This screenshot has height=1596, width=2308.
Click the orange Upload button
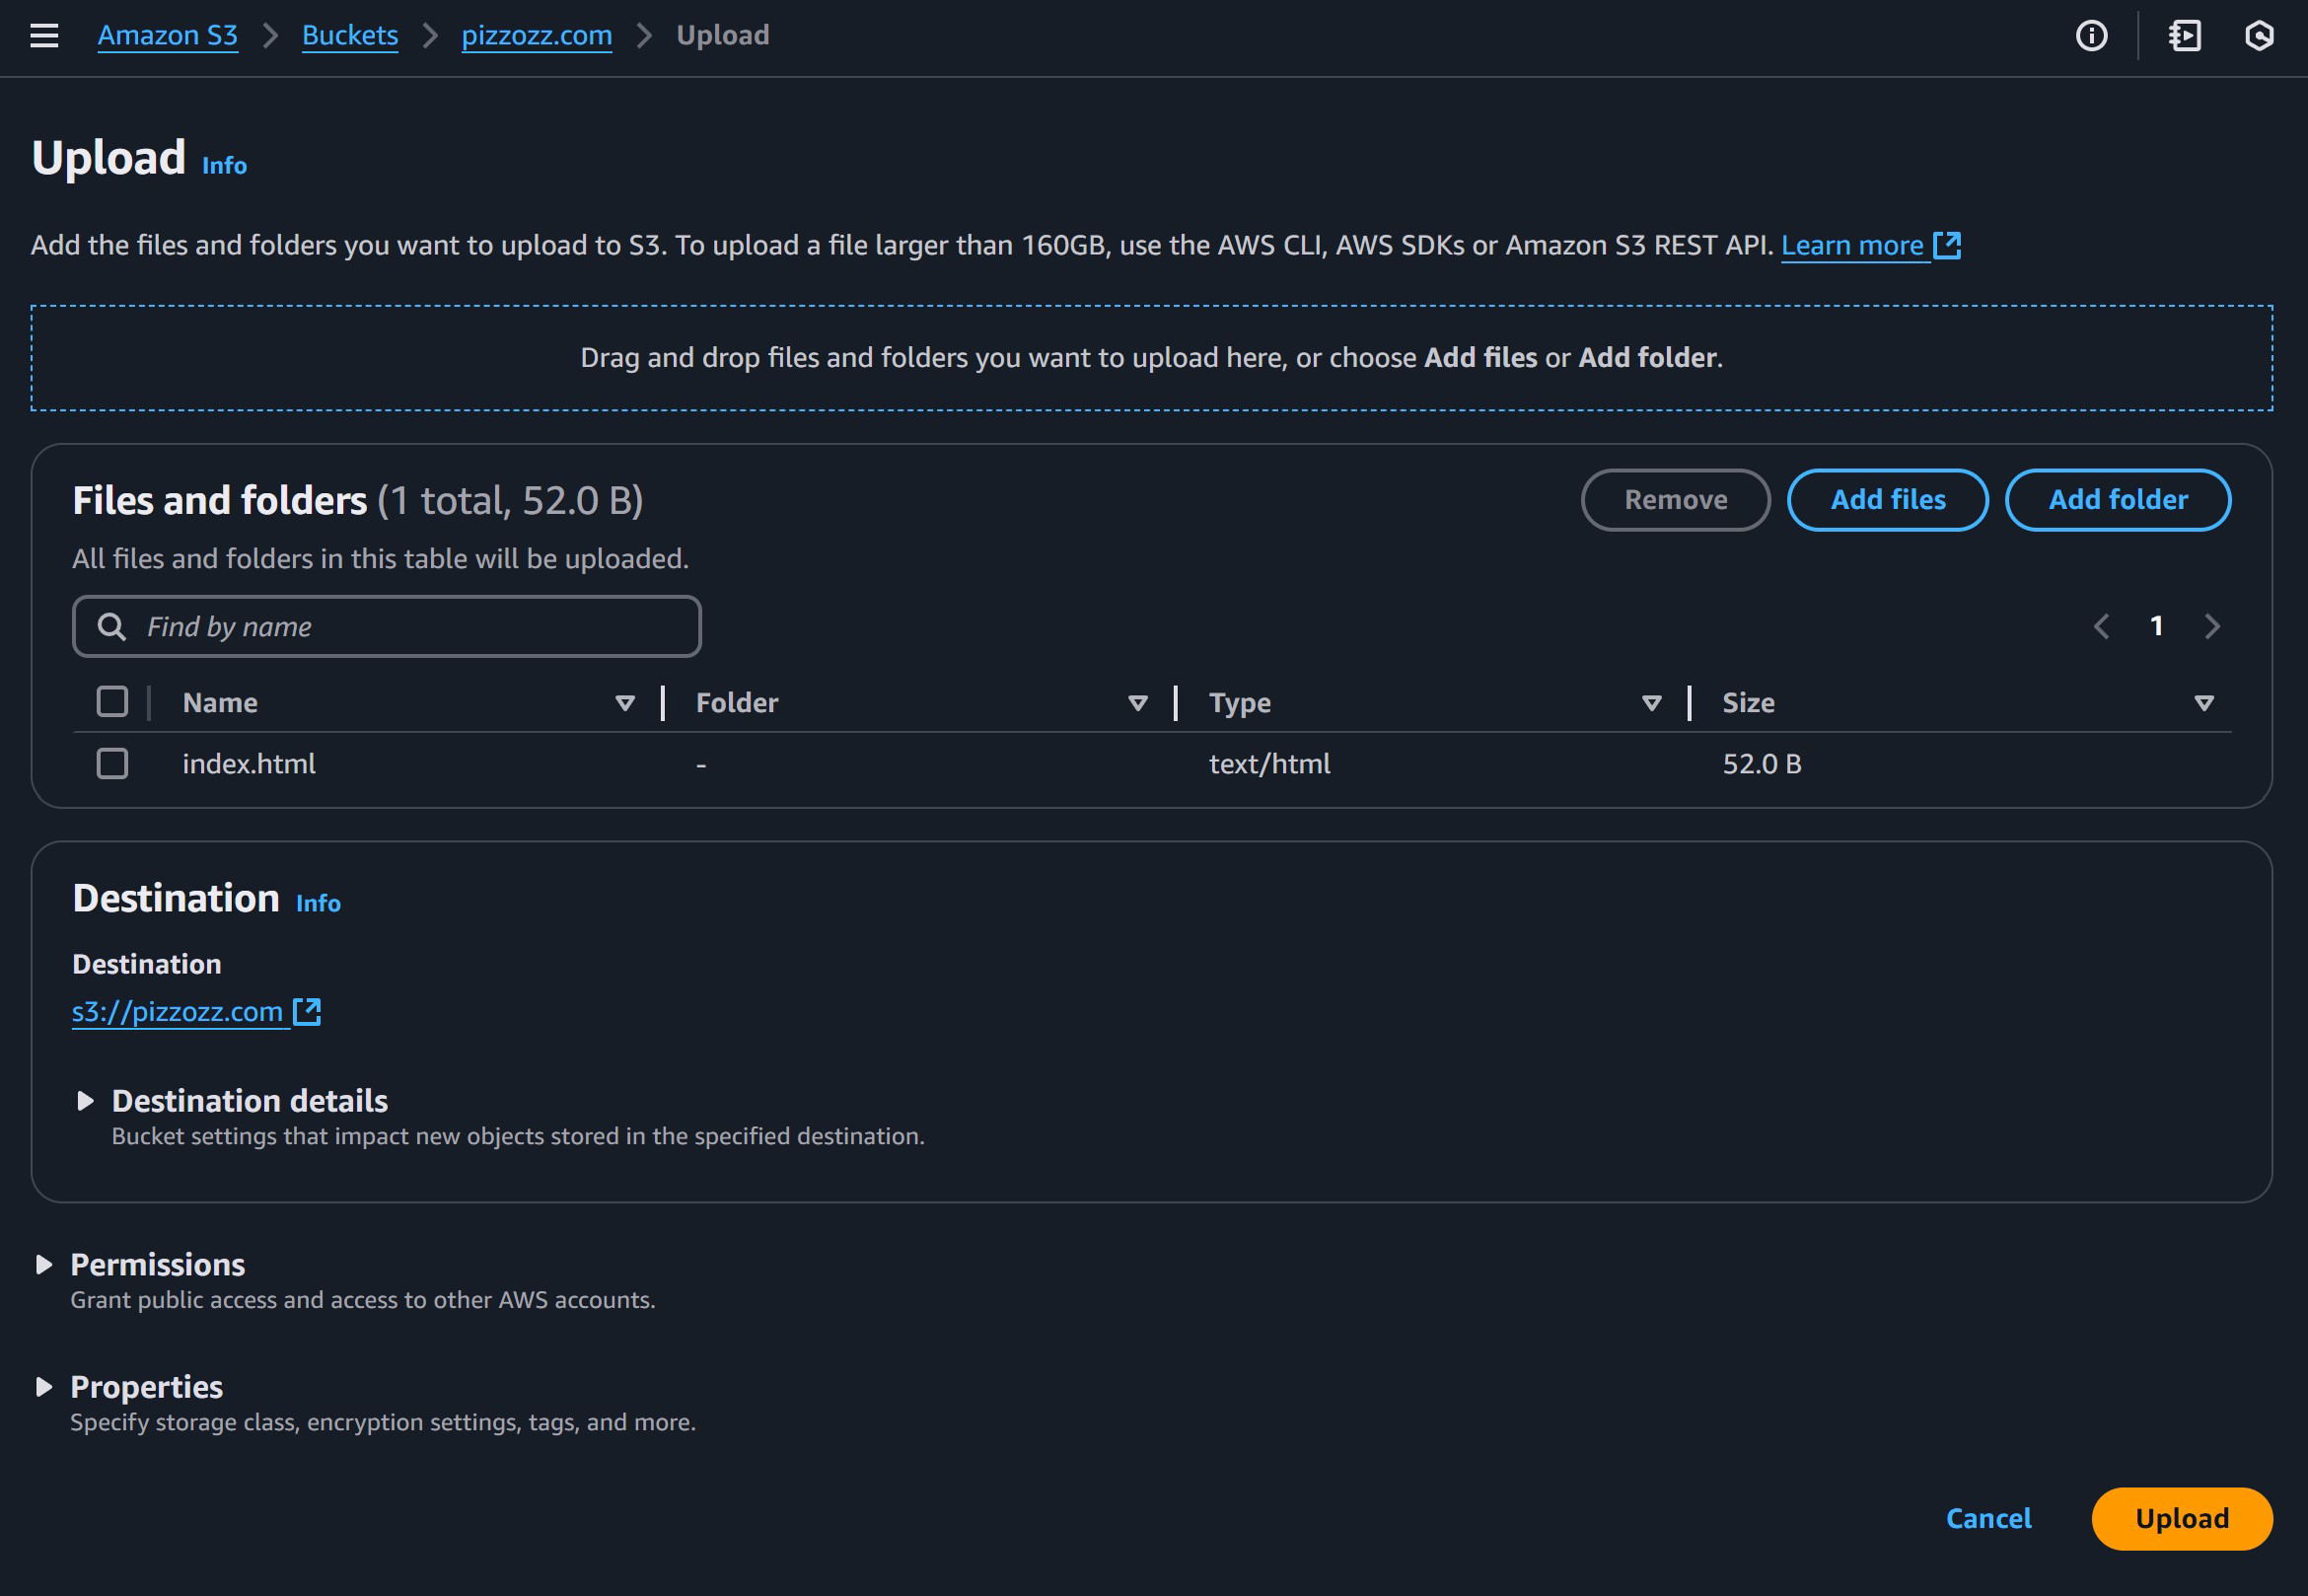2181,1518
